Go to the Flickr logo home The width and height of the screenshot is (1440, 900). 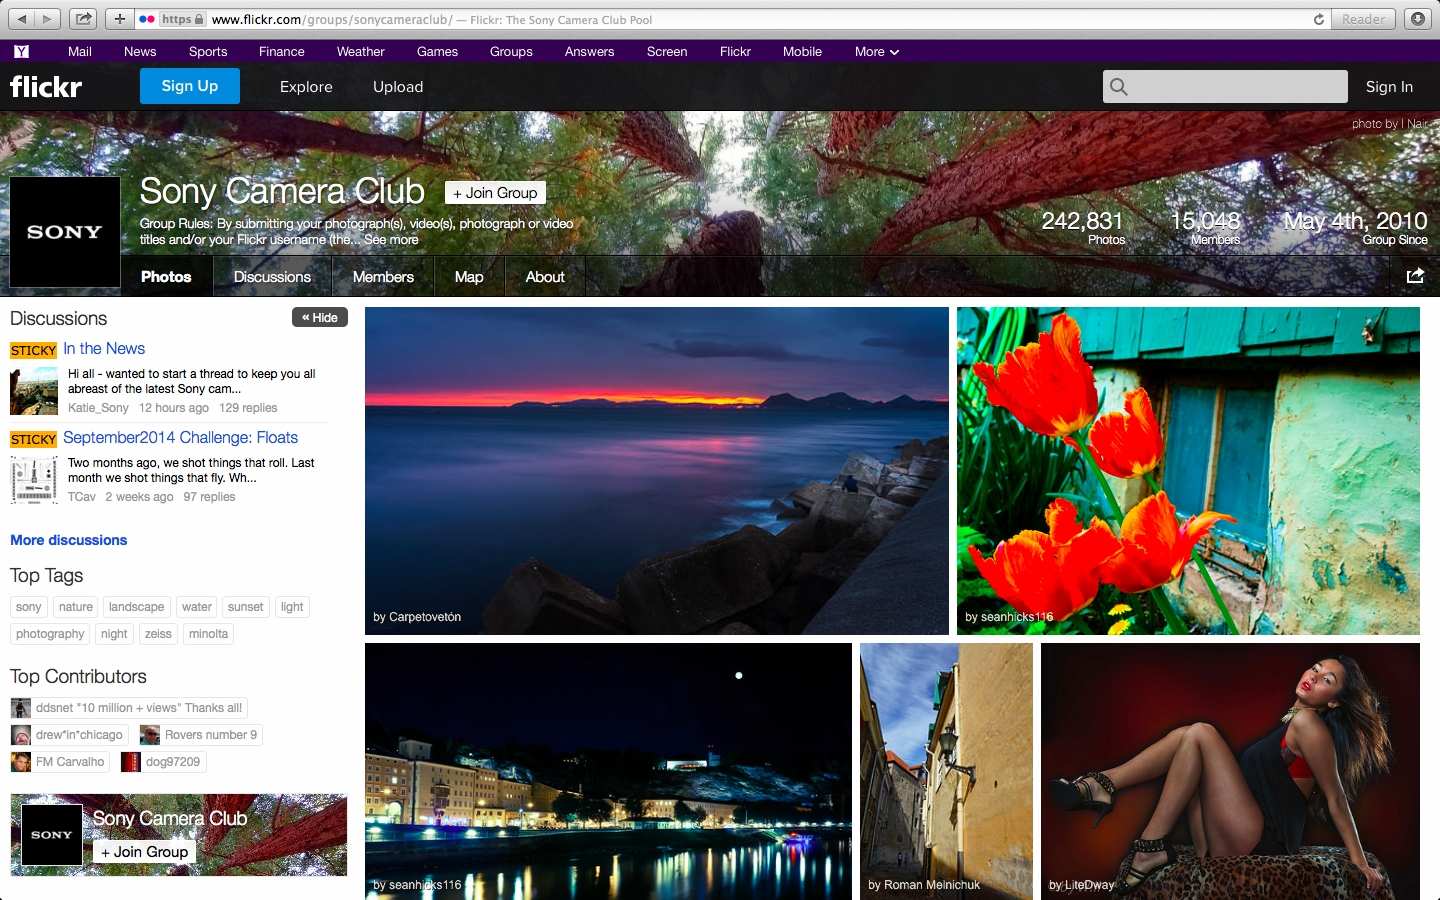tap(46, 87)
